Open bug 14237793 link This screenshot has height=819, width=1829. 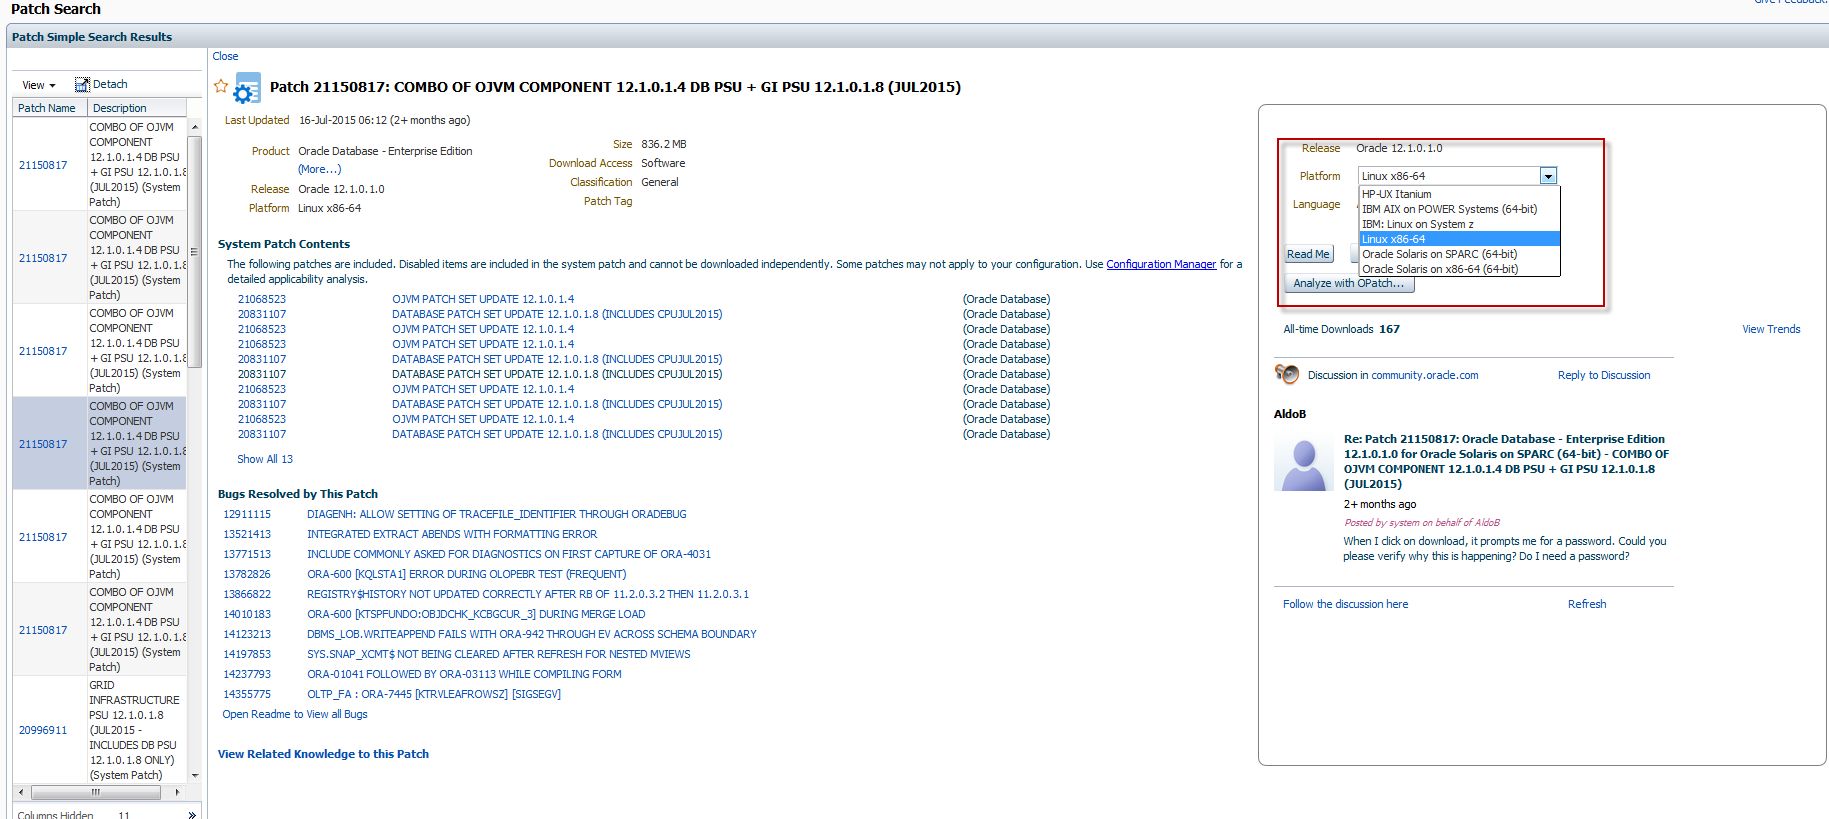[247, 674]
